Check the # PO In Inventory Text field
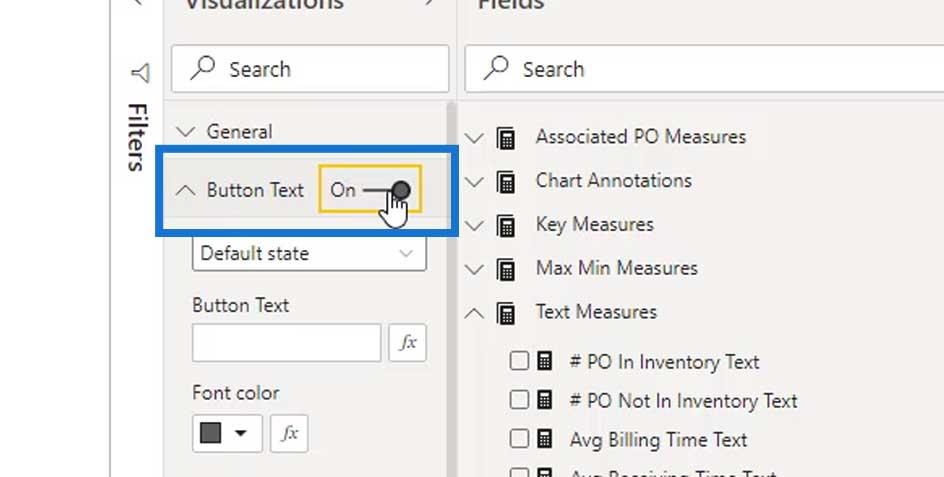The width and height of the screenshot is (944, 477). [518, 361]
